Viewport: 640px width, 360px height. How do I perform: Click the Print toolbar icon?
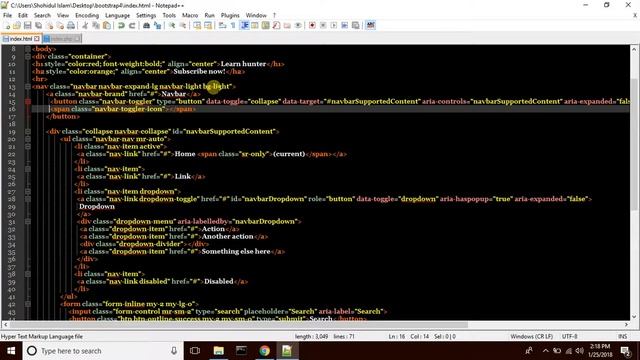(x=71, y=25)
